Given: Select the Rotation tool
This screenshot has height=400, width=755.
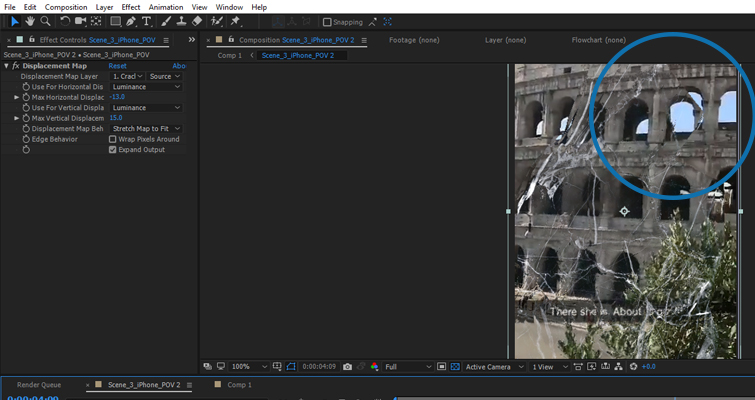Looking at the screenshot, I should click(65, 21).
